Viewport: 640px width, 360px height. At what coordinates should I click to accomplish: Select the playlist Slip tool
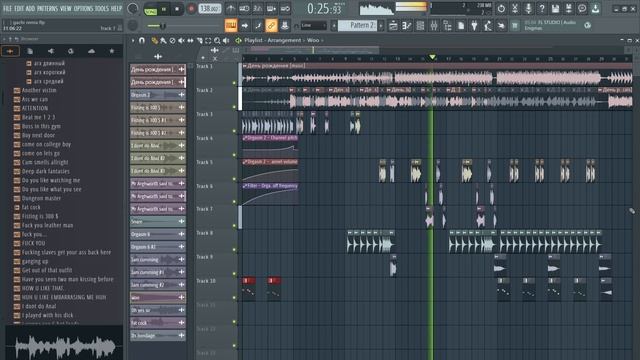(x=190, y=40)
